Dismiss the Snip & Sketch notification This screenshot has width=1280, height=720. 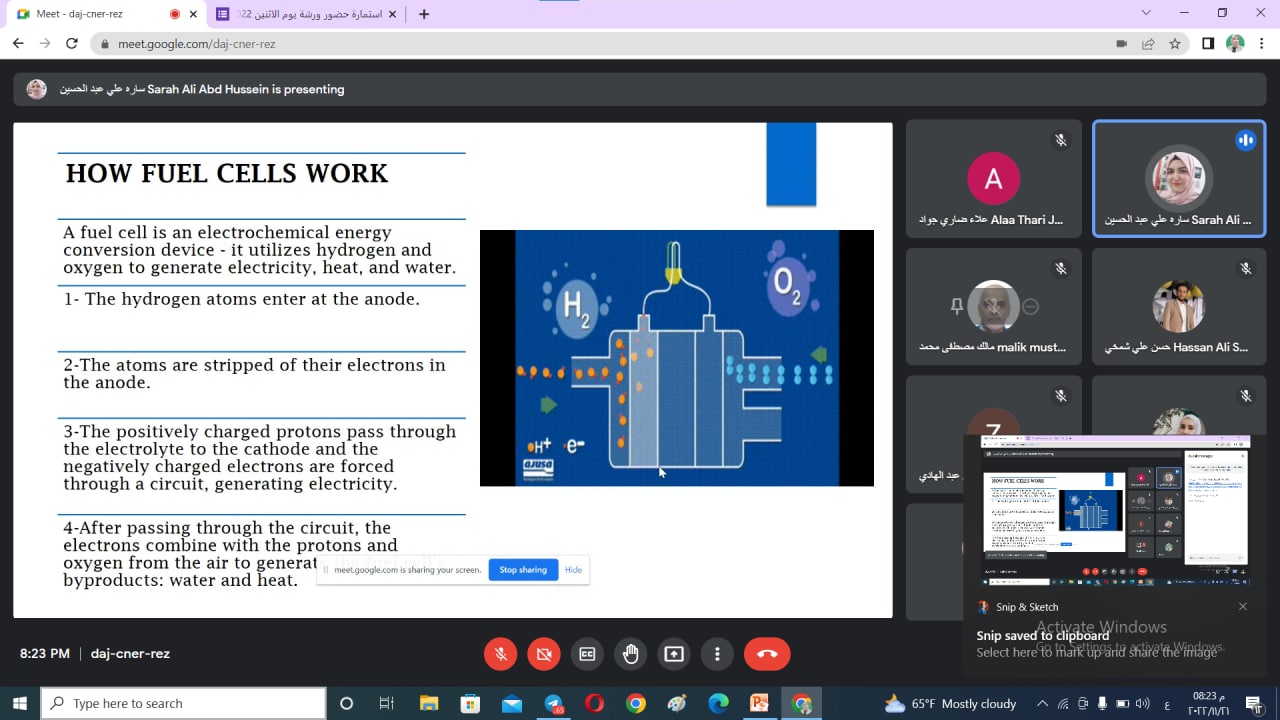1243,607
